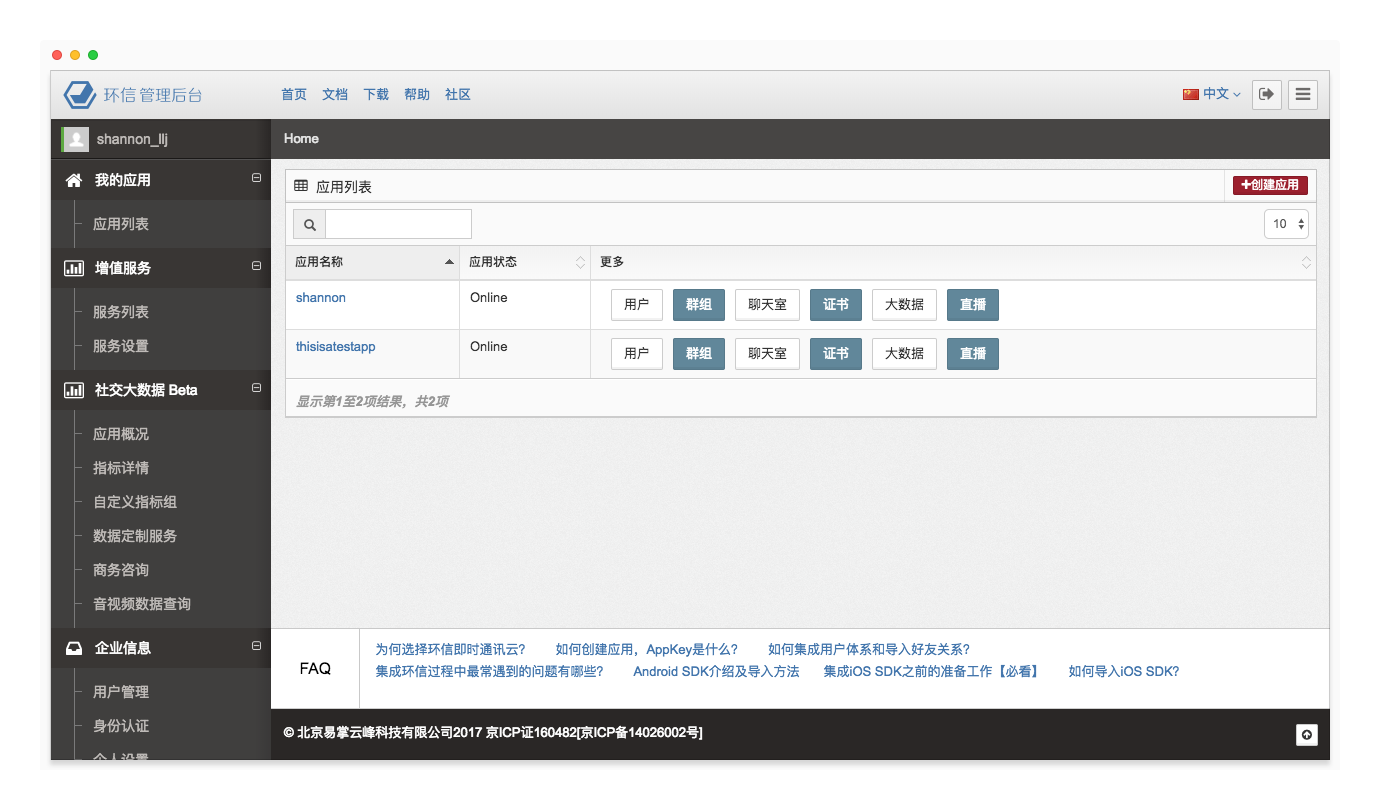
Task: Select 服务列表 in the sidebar
Action: [121, 312]
